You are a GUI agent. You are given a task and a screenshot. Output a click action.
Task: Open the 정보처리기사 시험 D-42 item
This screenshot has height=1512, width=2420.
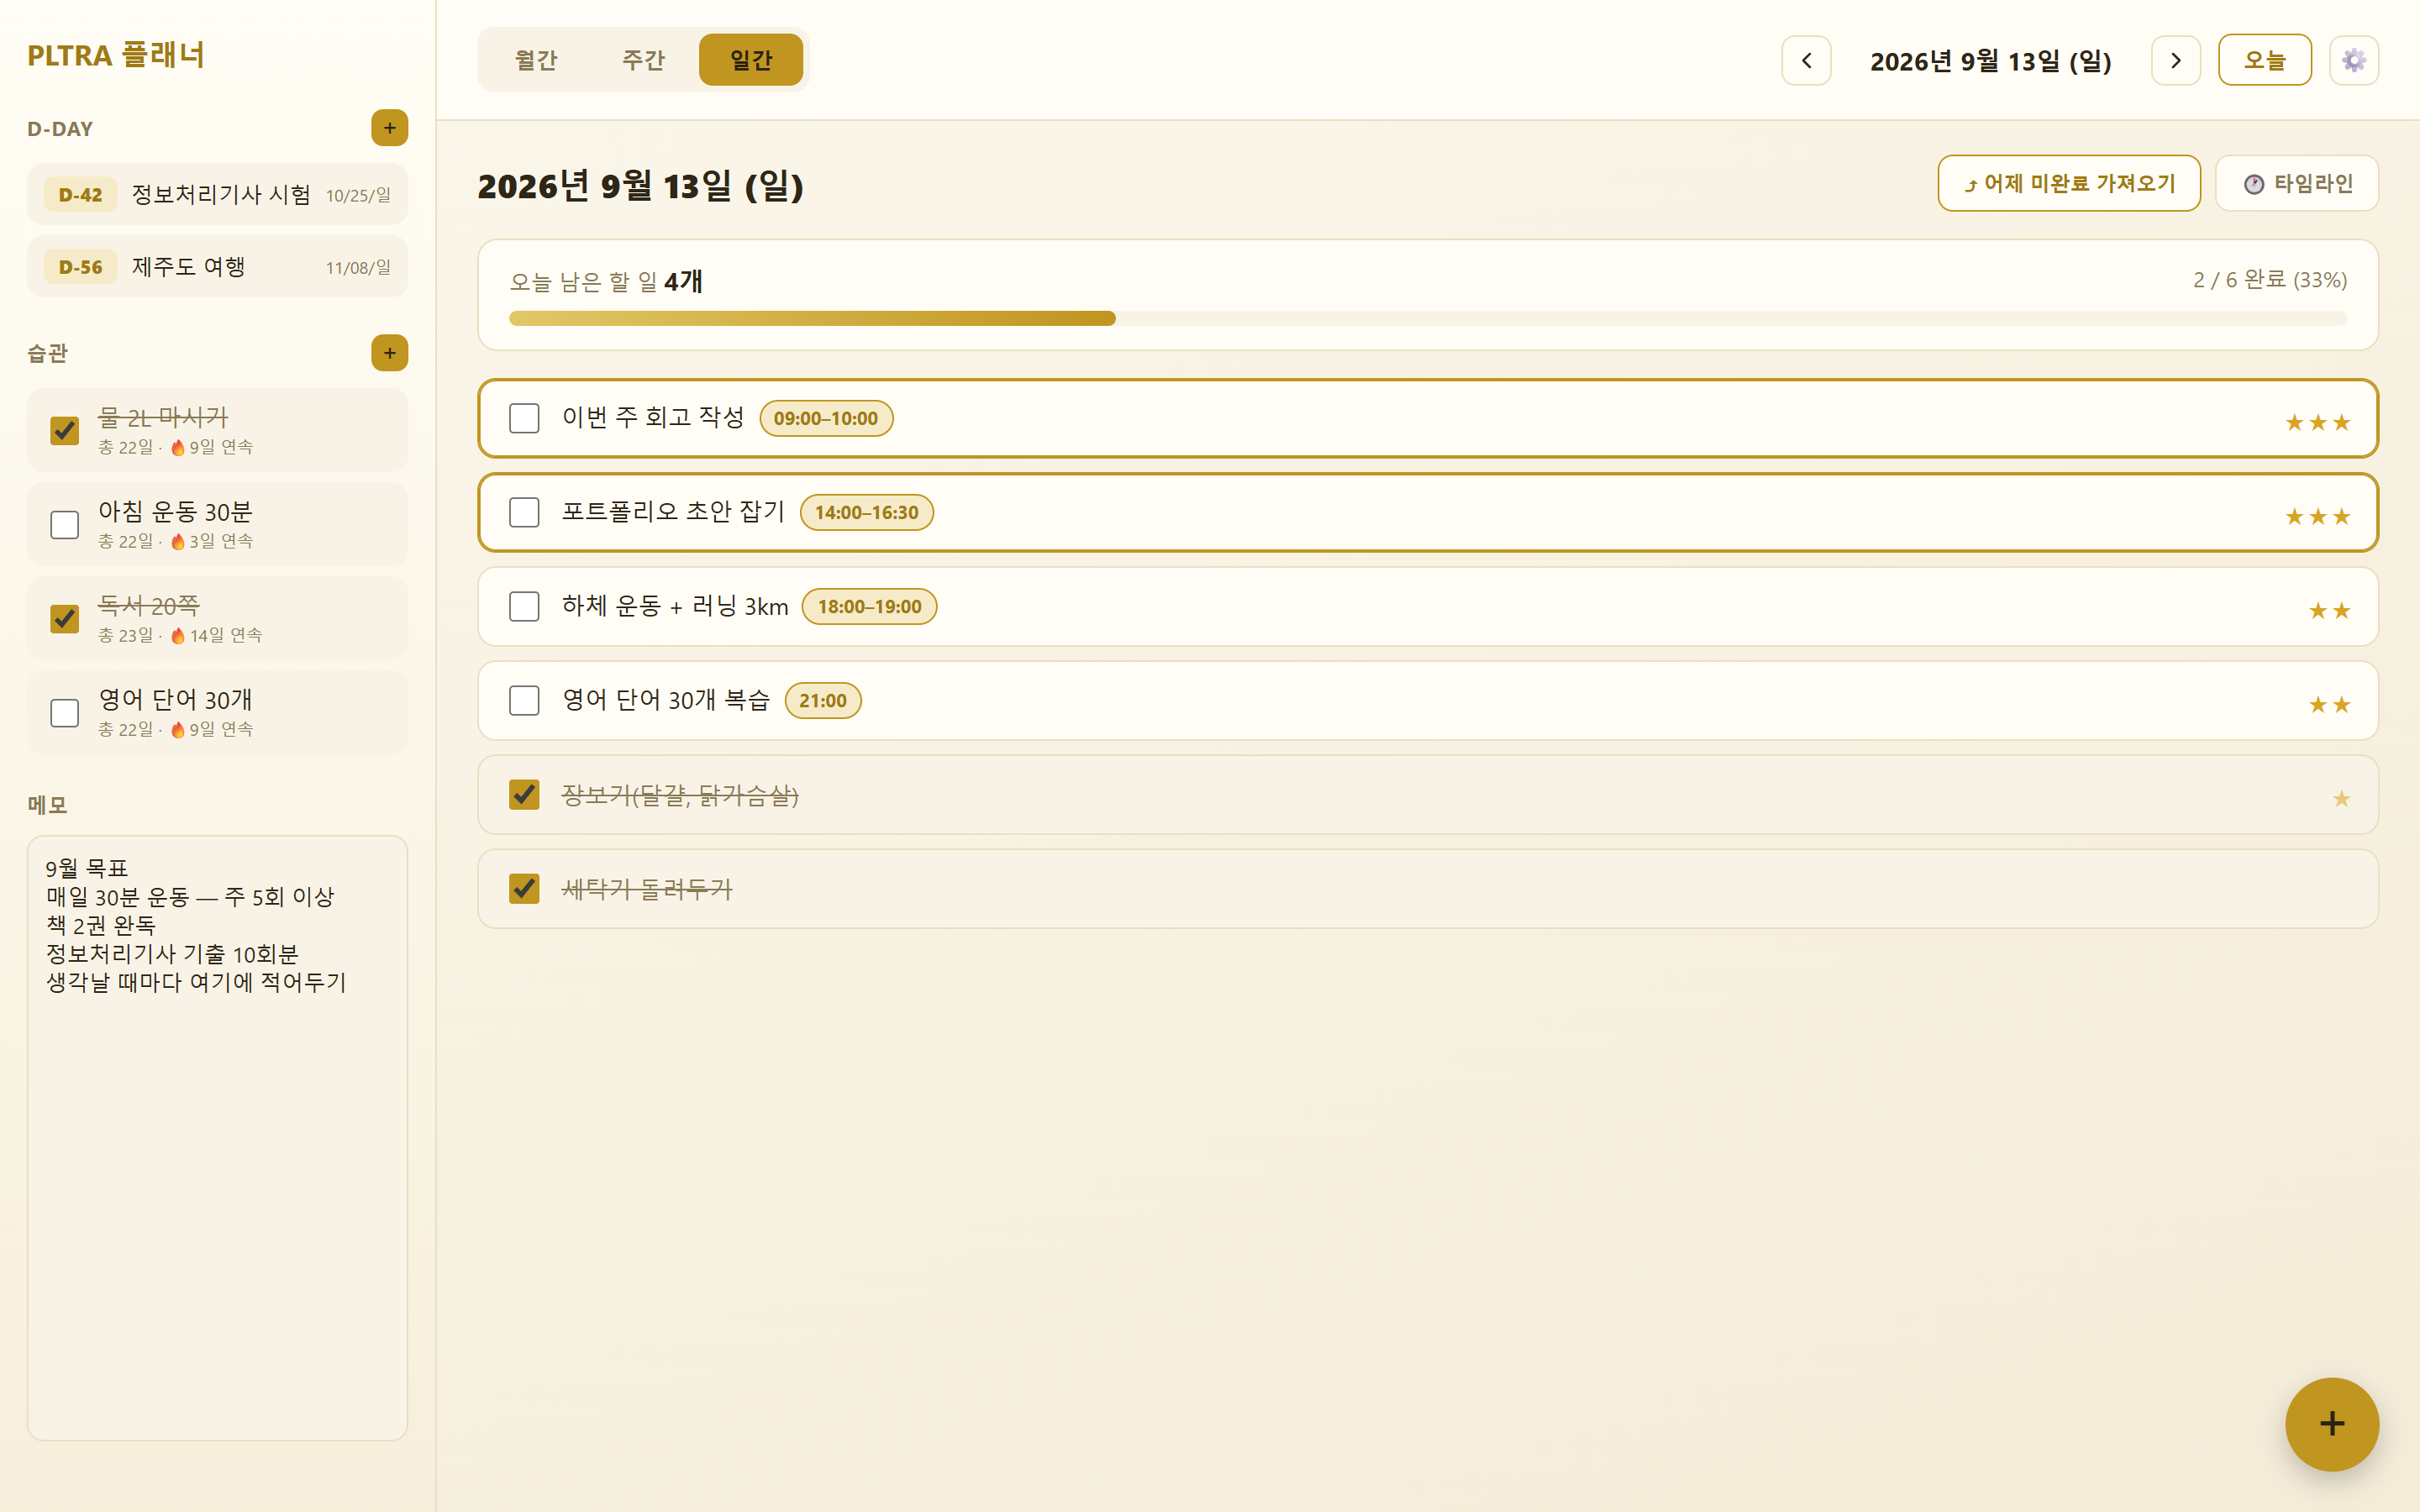point(217,194)
